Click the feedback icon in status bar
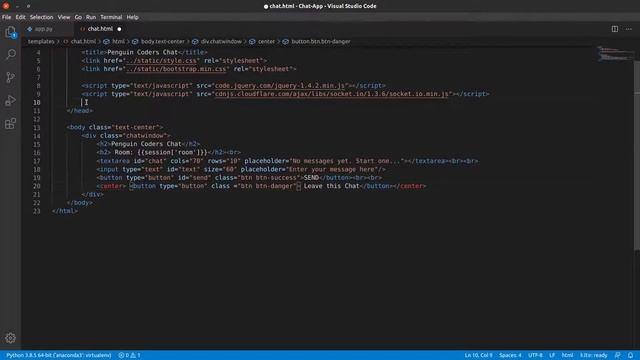 [x=618, y=355]
